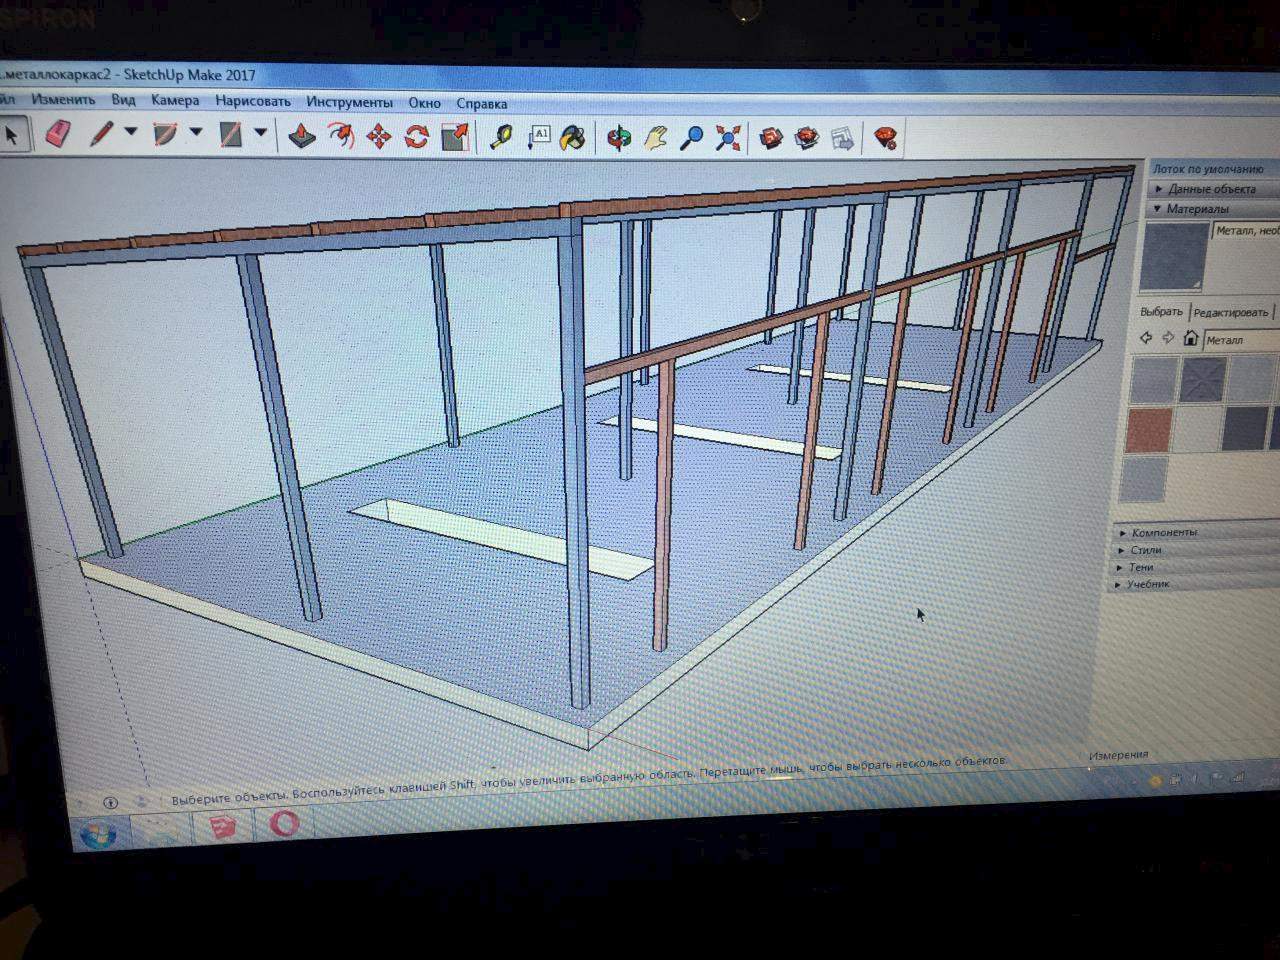This screenshot has height=960, width=1280.
Task: Activate the Paint Bucket tool
Action: click(x=573, y=137)
